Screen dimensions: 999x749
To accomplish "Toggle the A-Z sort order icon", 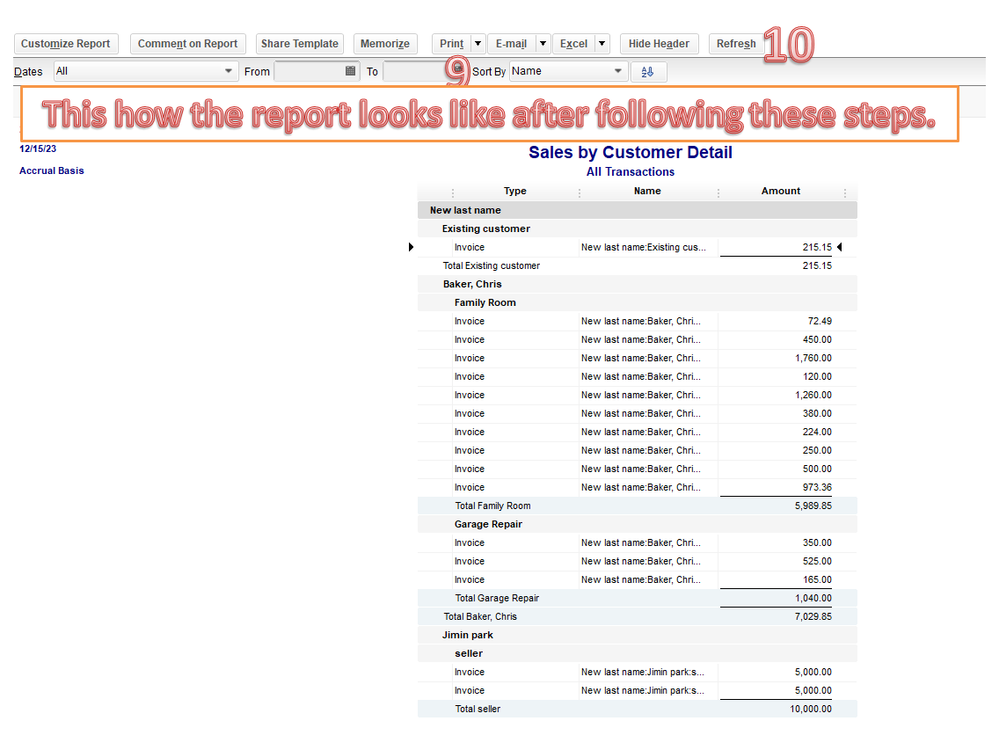I will point(648,72).
